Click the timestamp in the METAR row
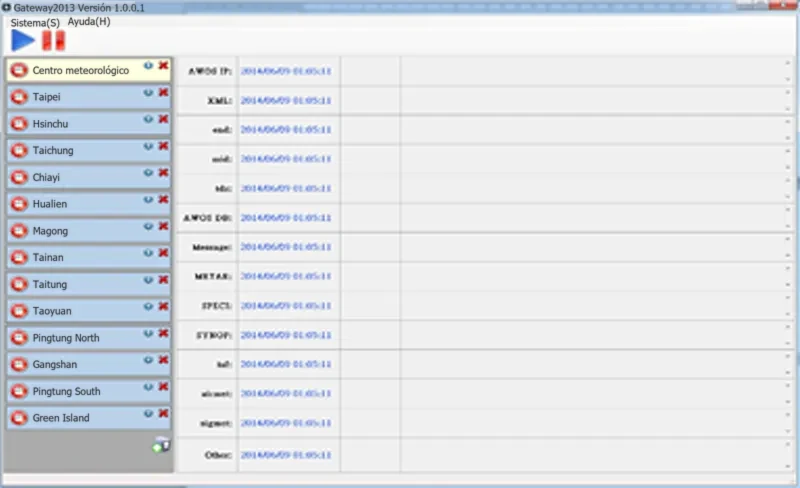 pyautogui.click(x=286, y=276)
